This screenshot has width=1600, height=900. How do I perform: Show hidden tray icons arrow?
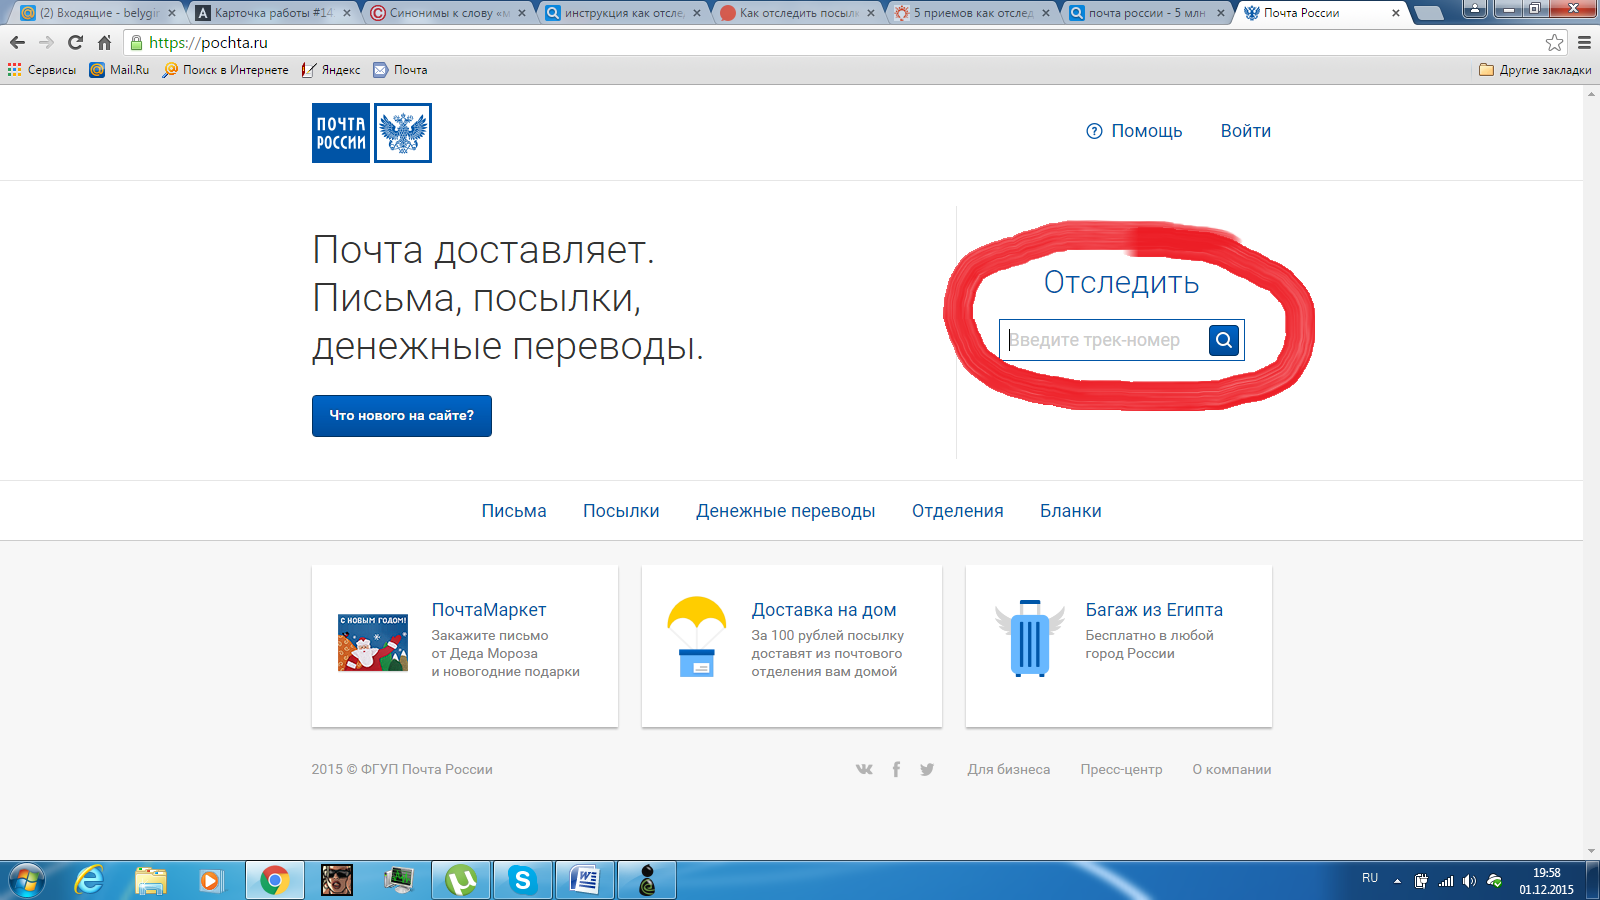point(1397,881)
